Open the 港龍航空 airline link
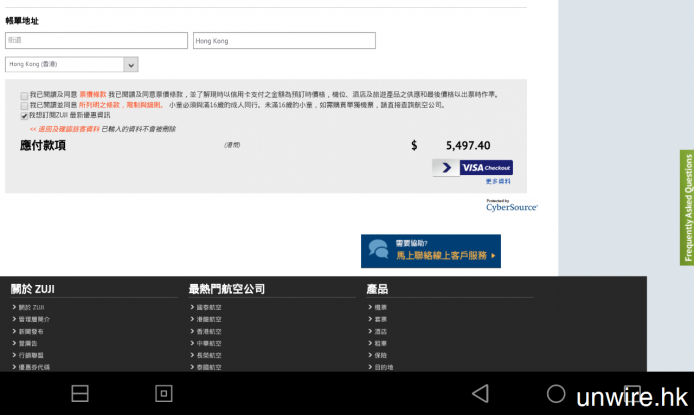The height and width of the screenshot is (415, 694). click(x=209, y=319)
